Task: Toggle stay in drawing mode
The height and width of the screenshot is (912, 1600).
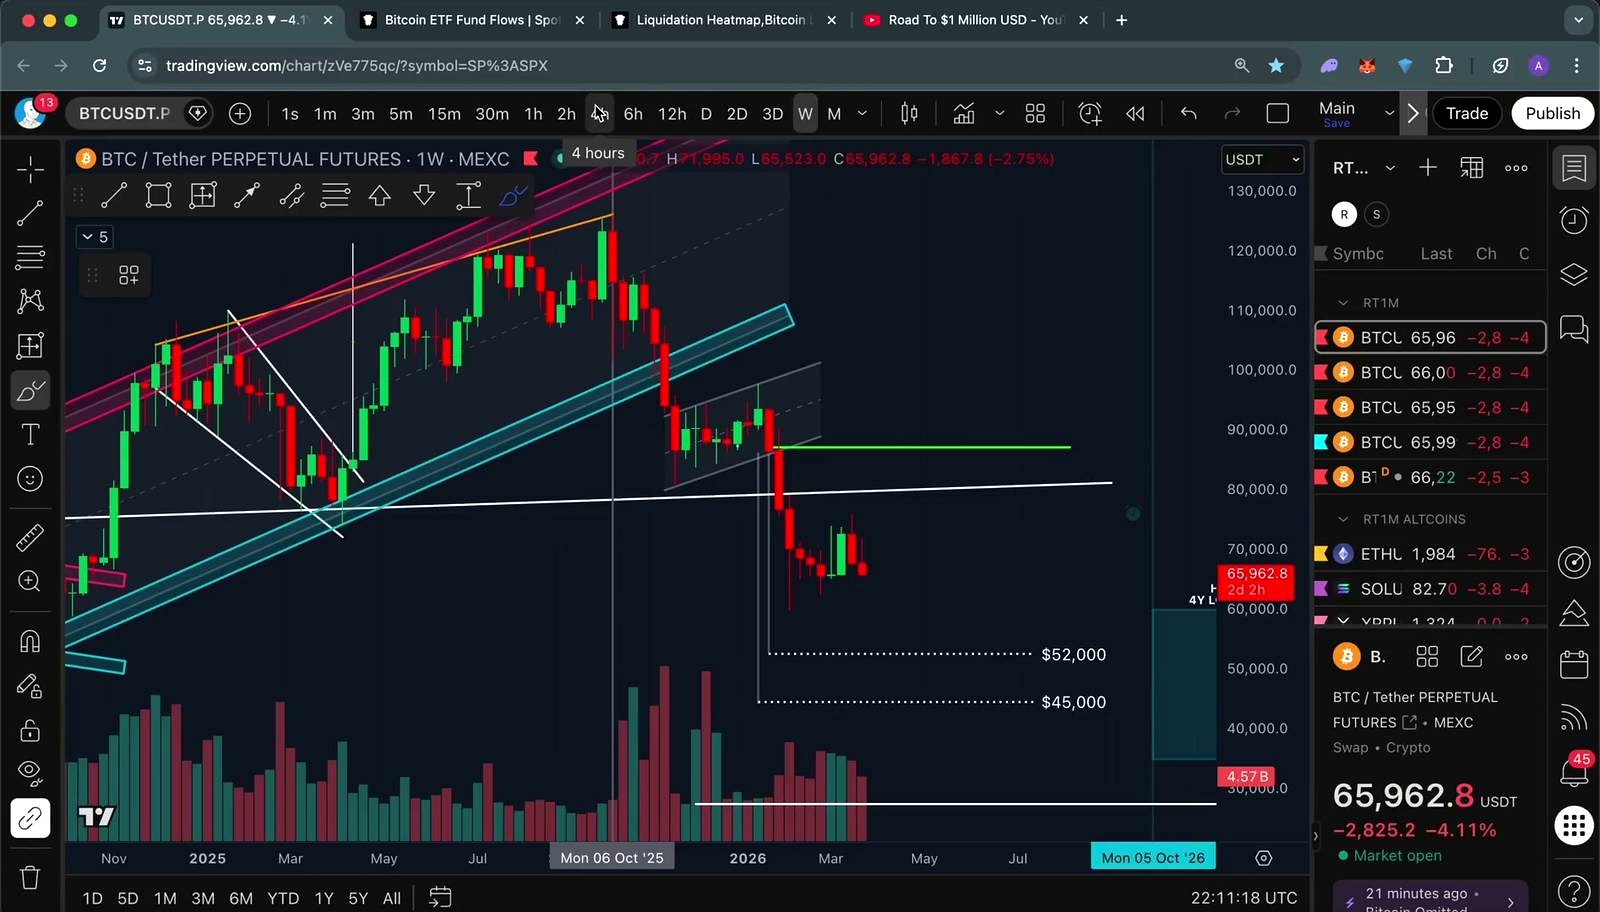Action: (30, 686)
